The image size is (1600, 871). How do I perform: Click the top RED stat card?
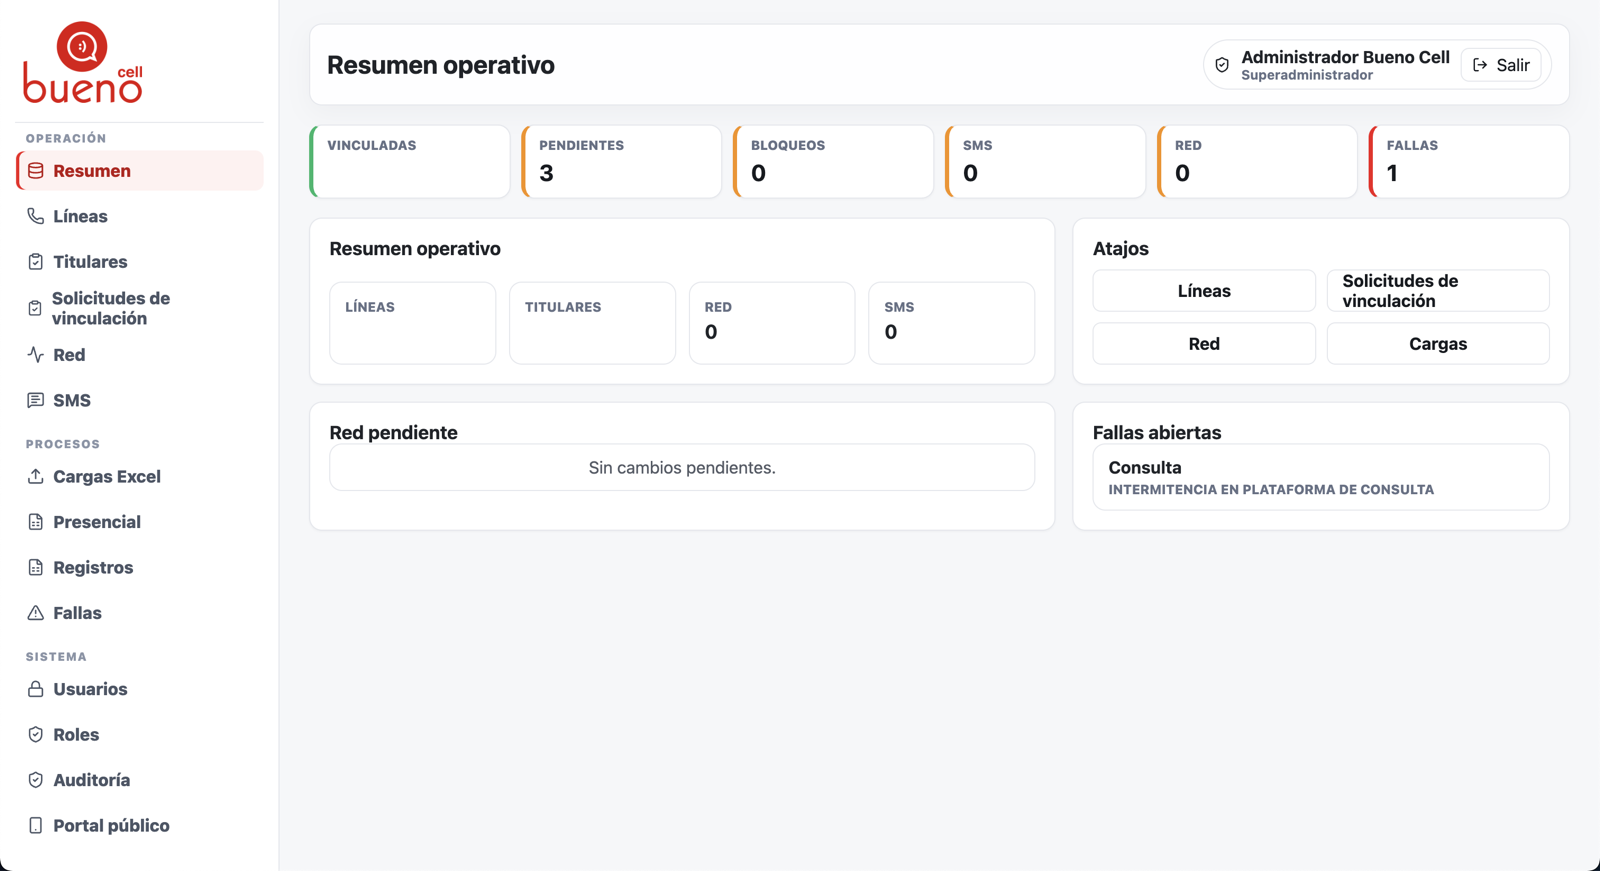(x=1258, y=162)
